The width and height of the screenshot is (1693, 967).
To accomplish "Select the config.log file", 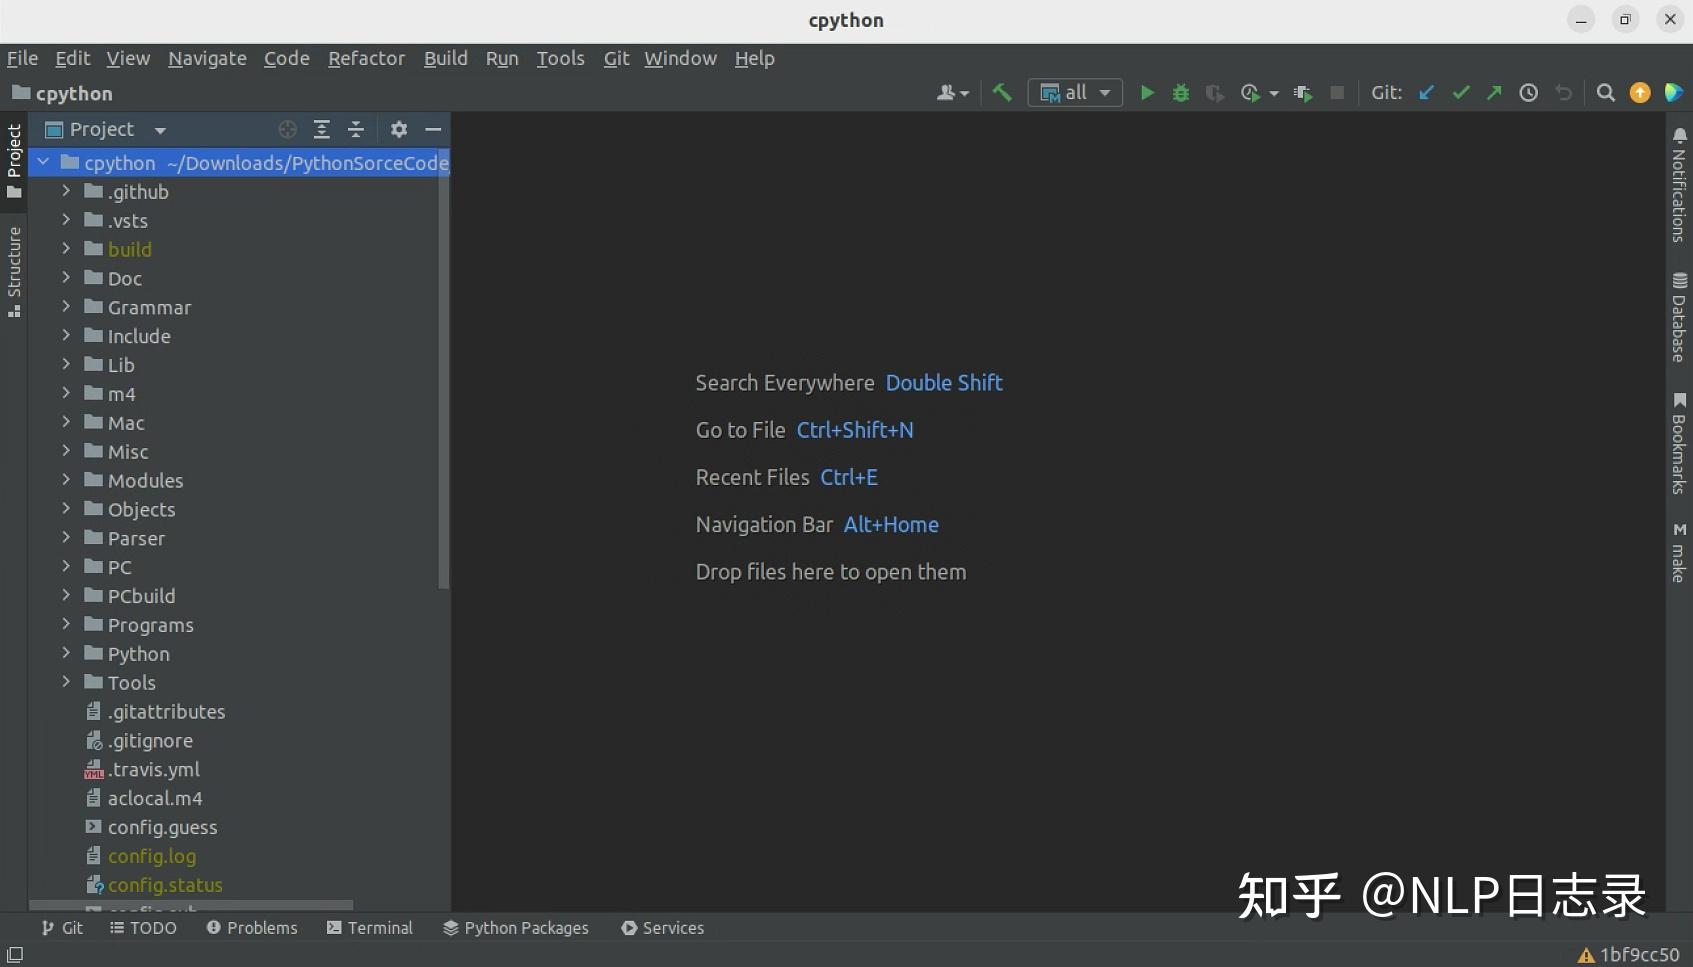I will click(152, 856).
